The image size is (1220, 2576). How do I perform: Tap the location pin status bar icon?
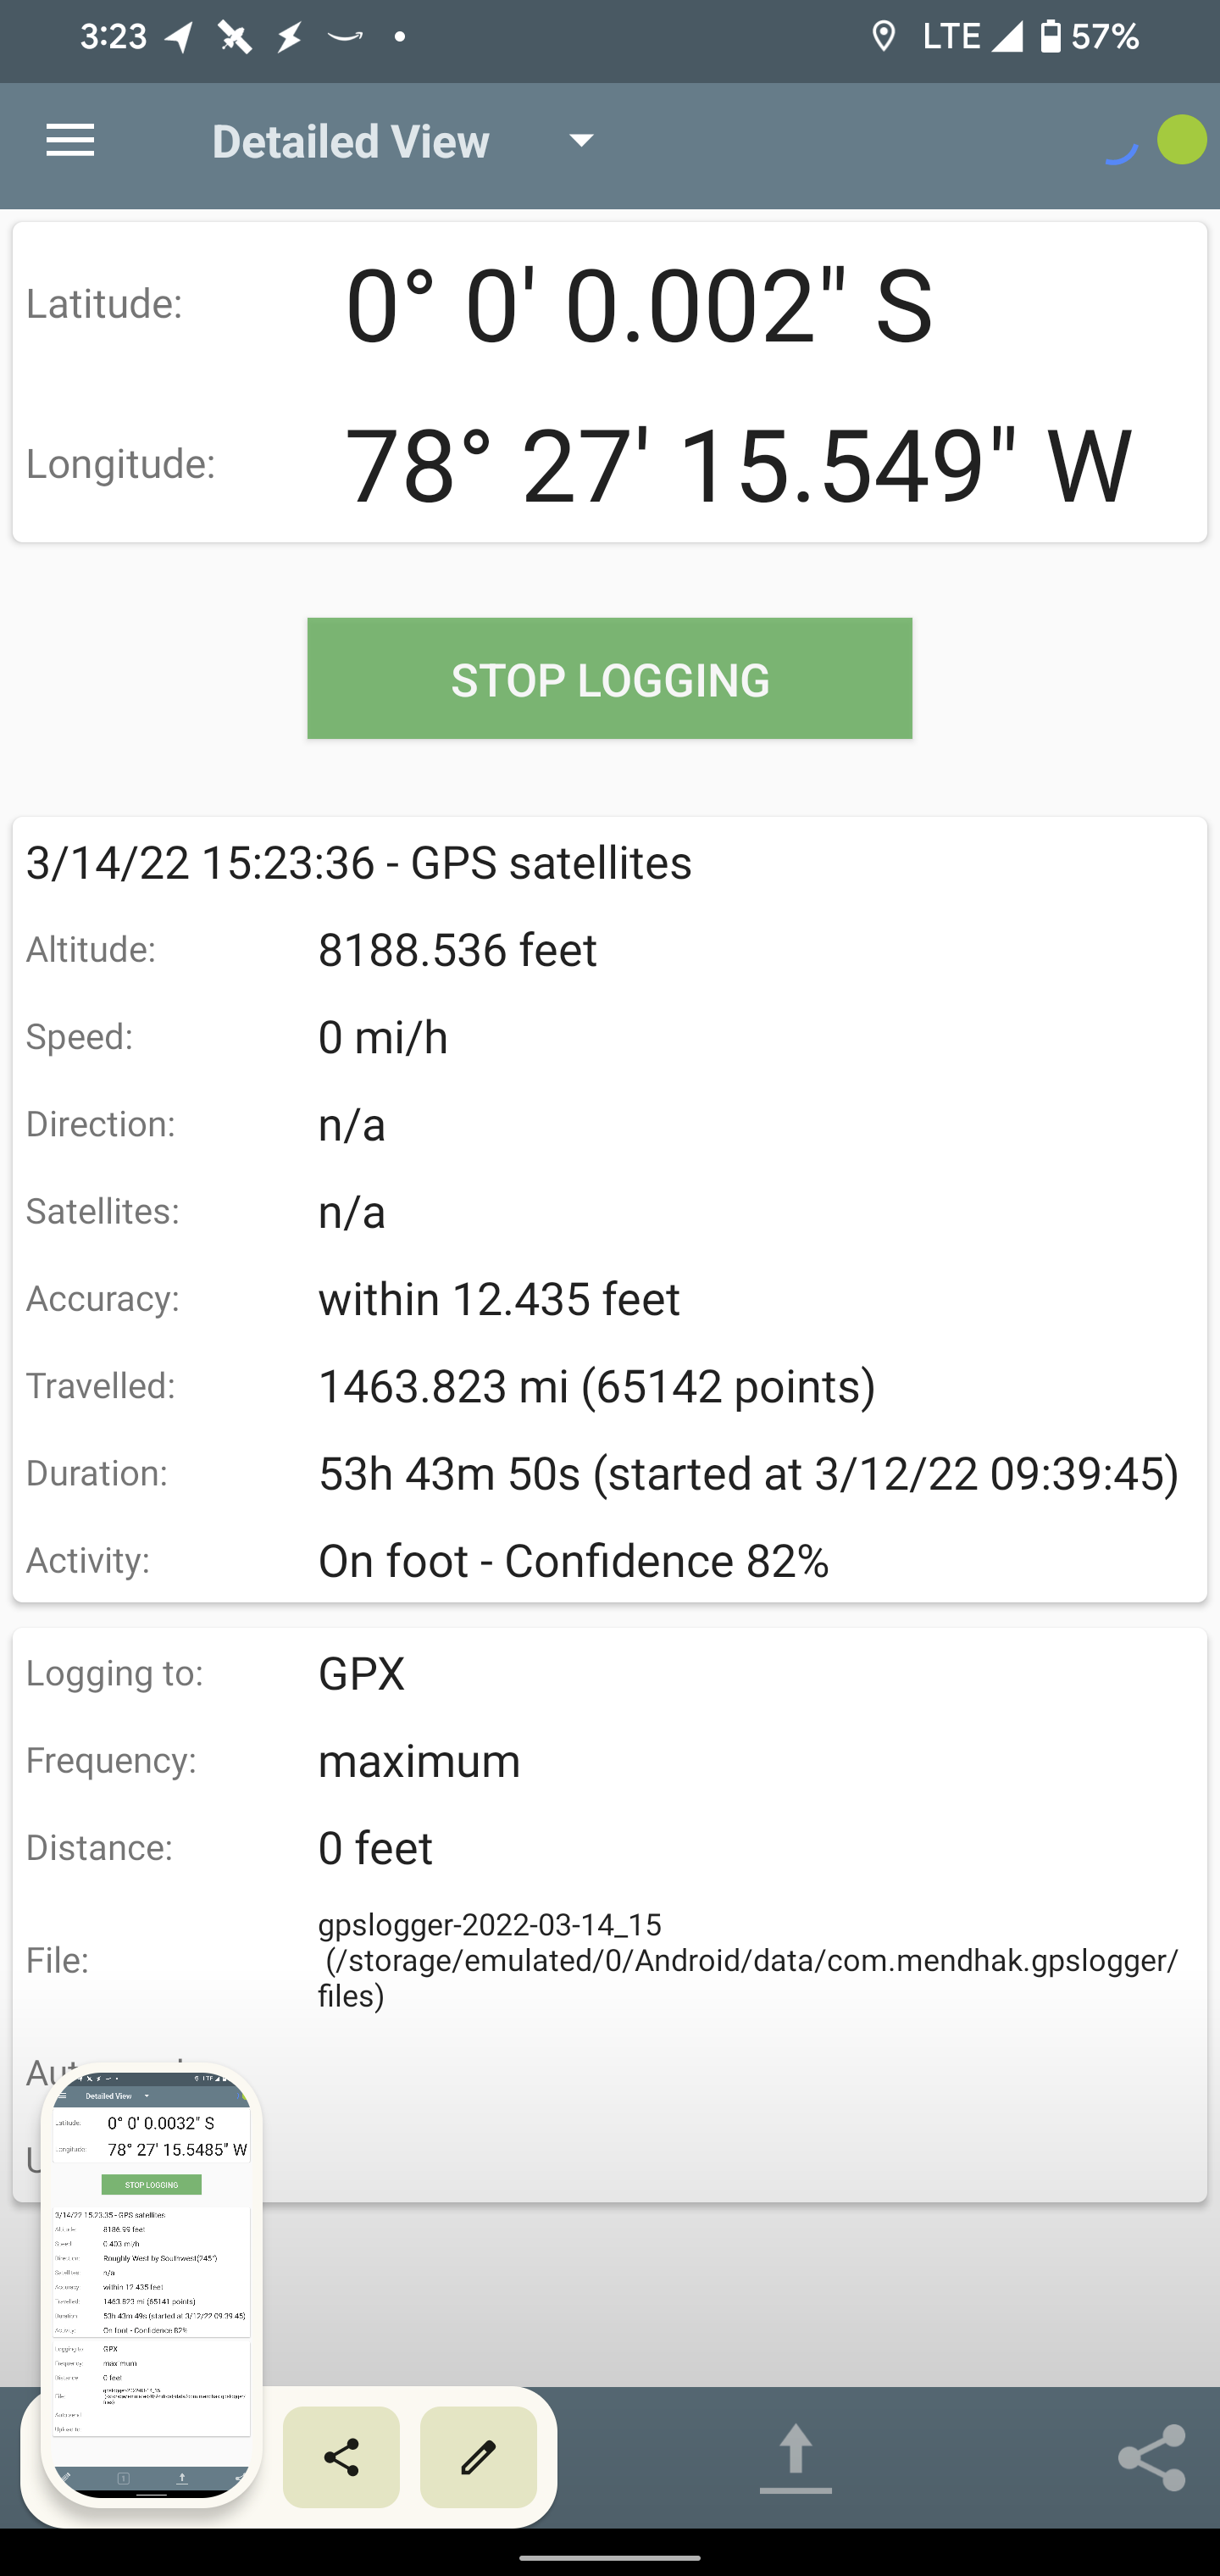click(883, 37)
